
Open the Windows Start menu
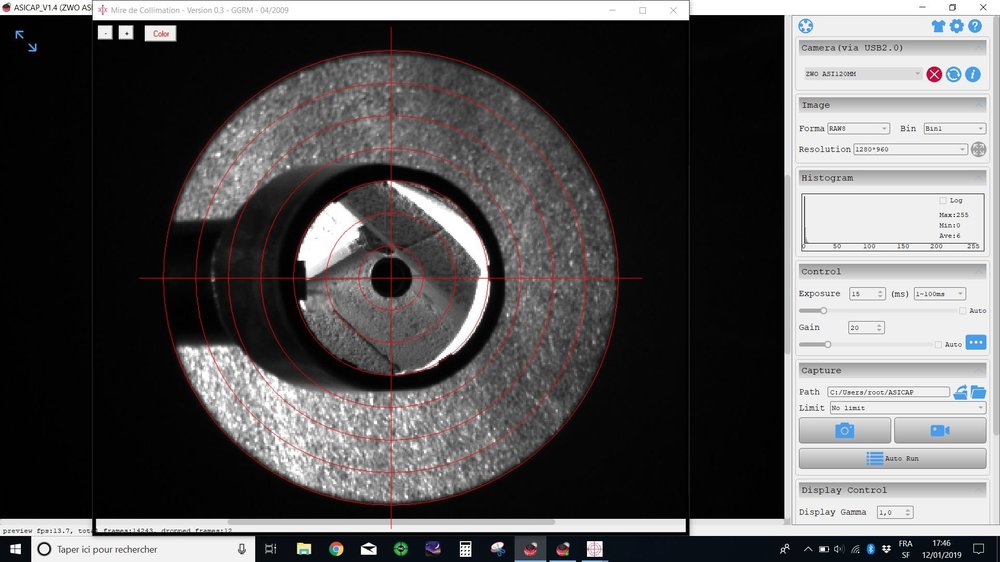coord(15,549)
